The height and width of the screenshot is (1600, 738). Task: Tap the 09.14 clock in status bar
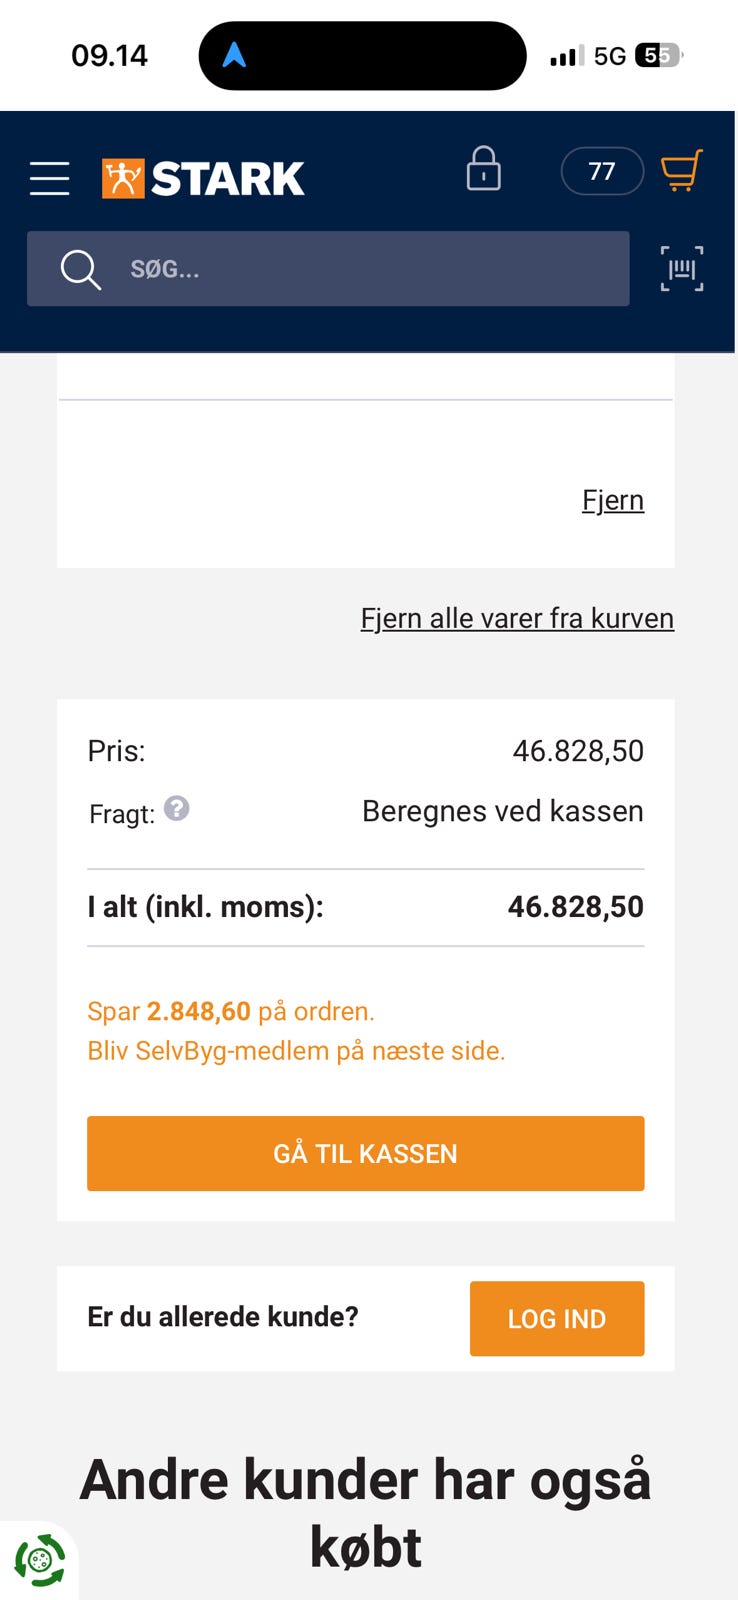(x=109, y=56)
